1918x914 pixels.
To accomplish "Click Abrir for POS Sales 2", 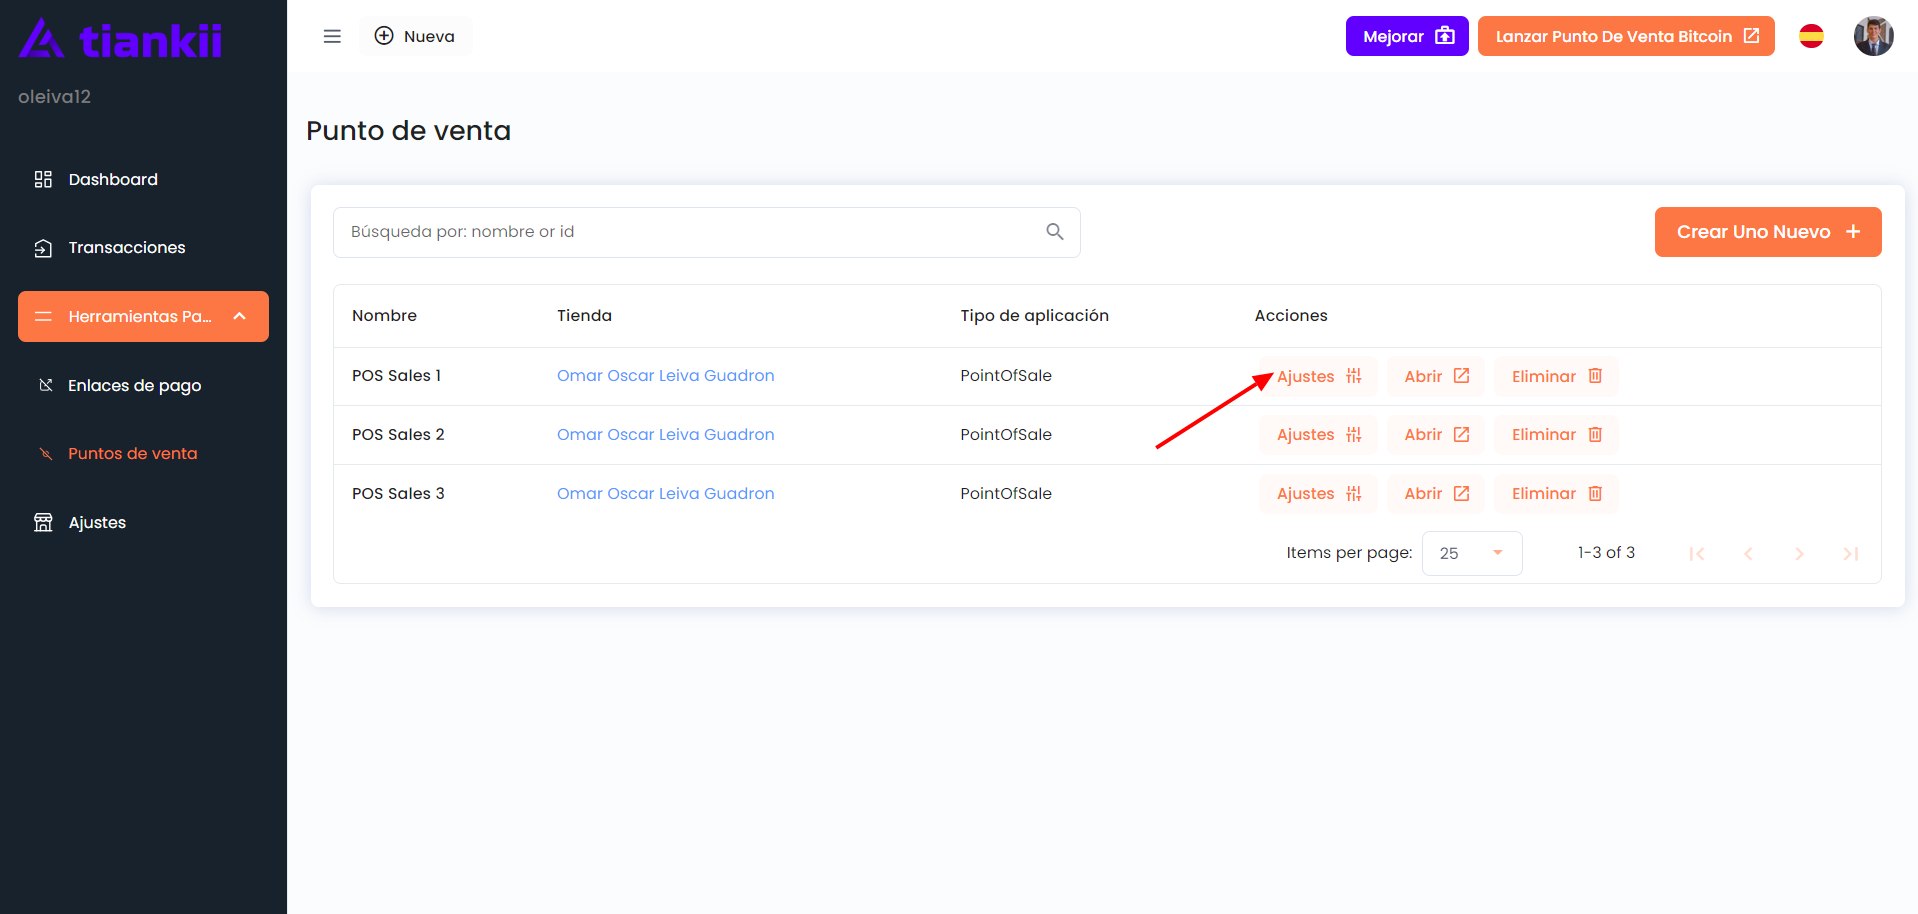I will [1436, 434].
